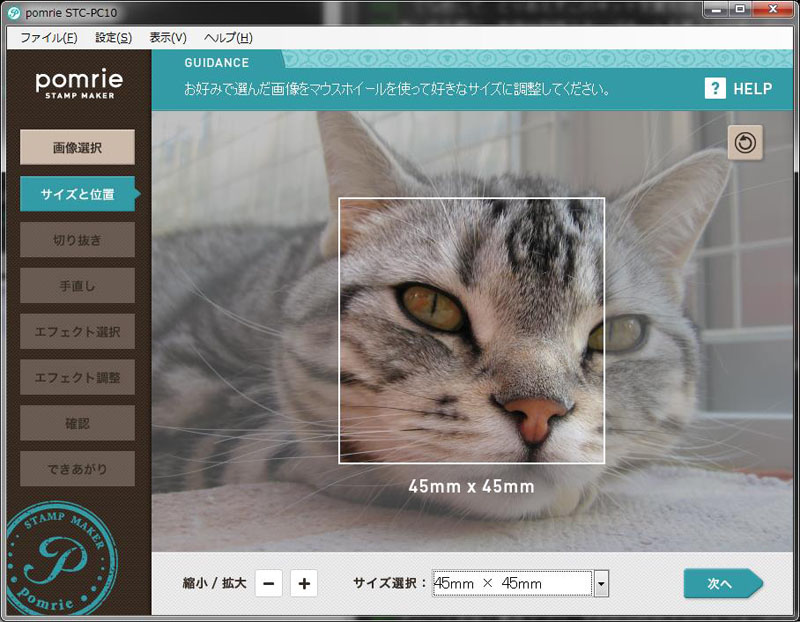Select the 切り抜き step in sidebar
800x622 pixels.
[76, 240]
